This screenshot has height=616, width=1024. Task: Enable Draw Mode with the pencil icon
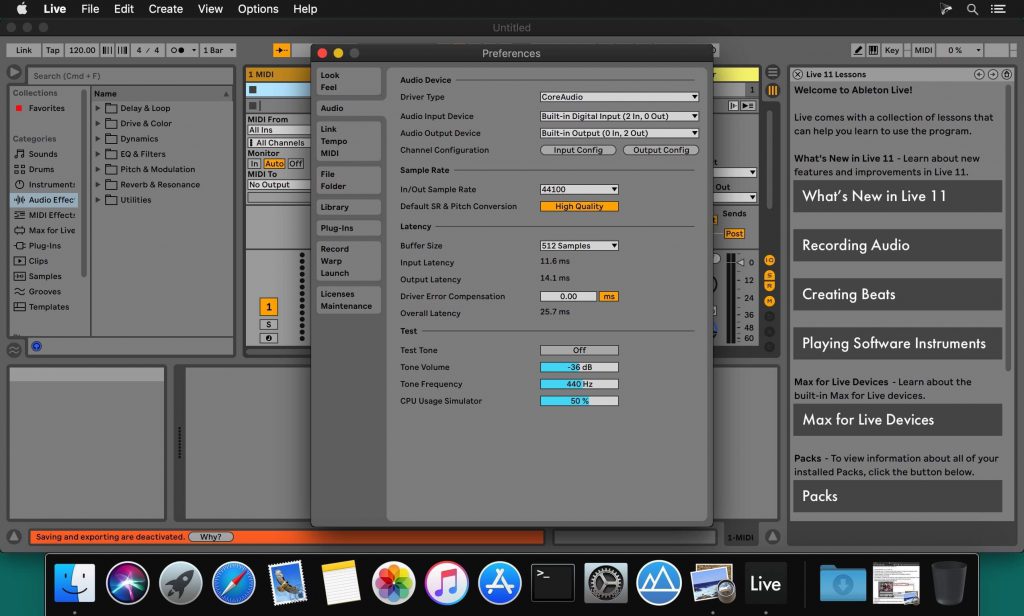coord(858,49)
